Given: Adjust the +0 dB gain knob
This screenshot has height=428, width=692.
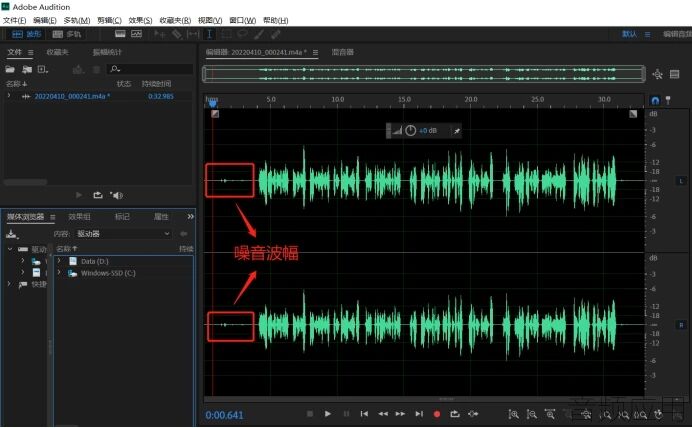Looking at the screenshot, I should click(410, 131).
